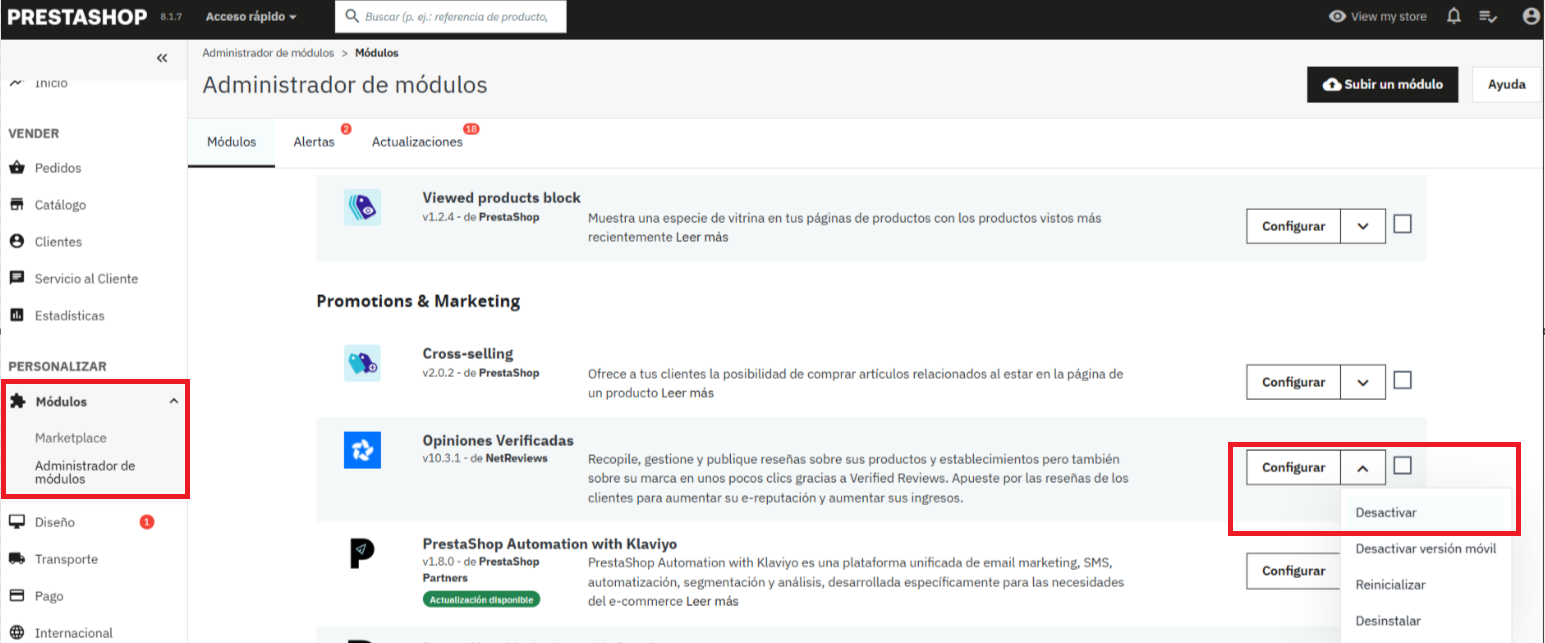
Task: Tick the Opiniones Verificadas checkbox
Action: 1402,465
